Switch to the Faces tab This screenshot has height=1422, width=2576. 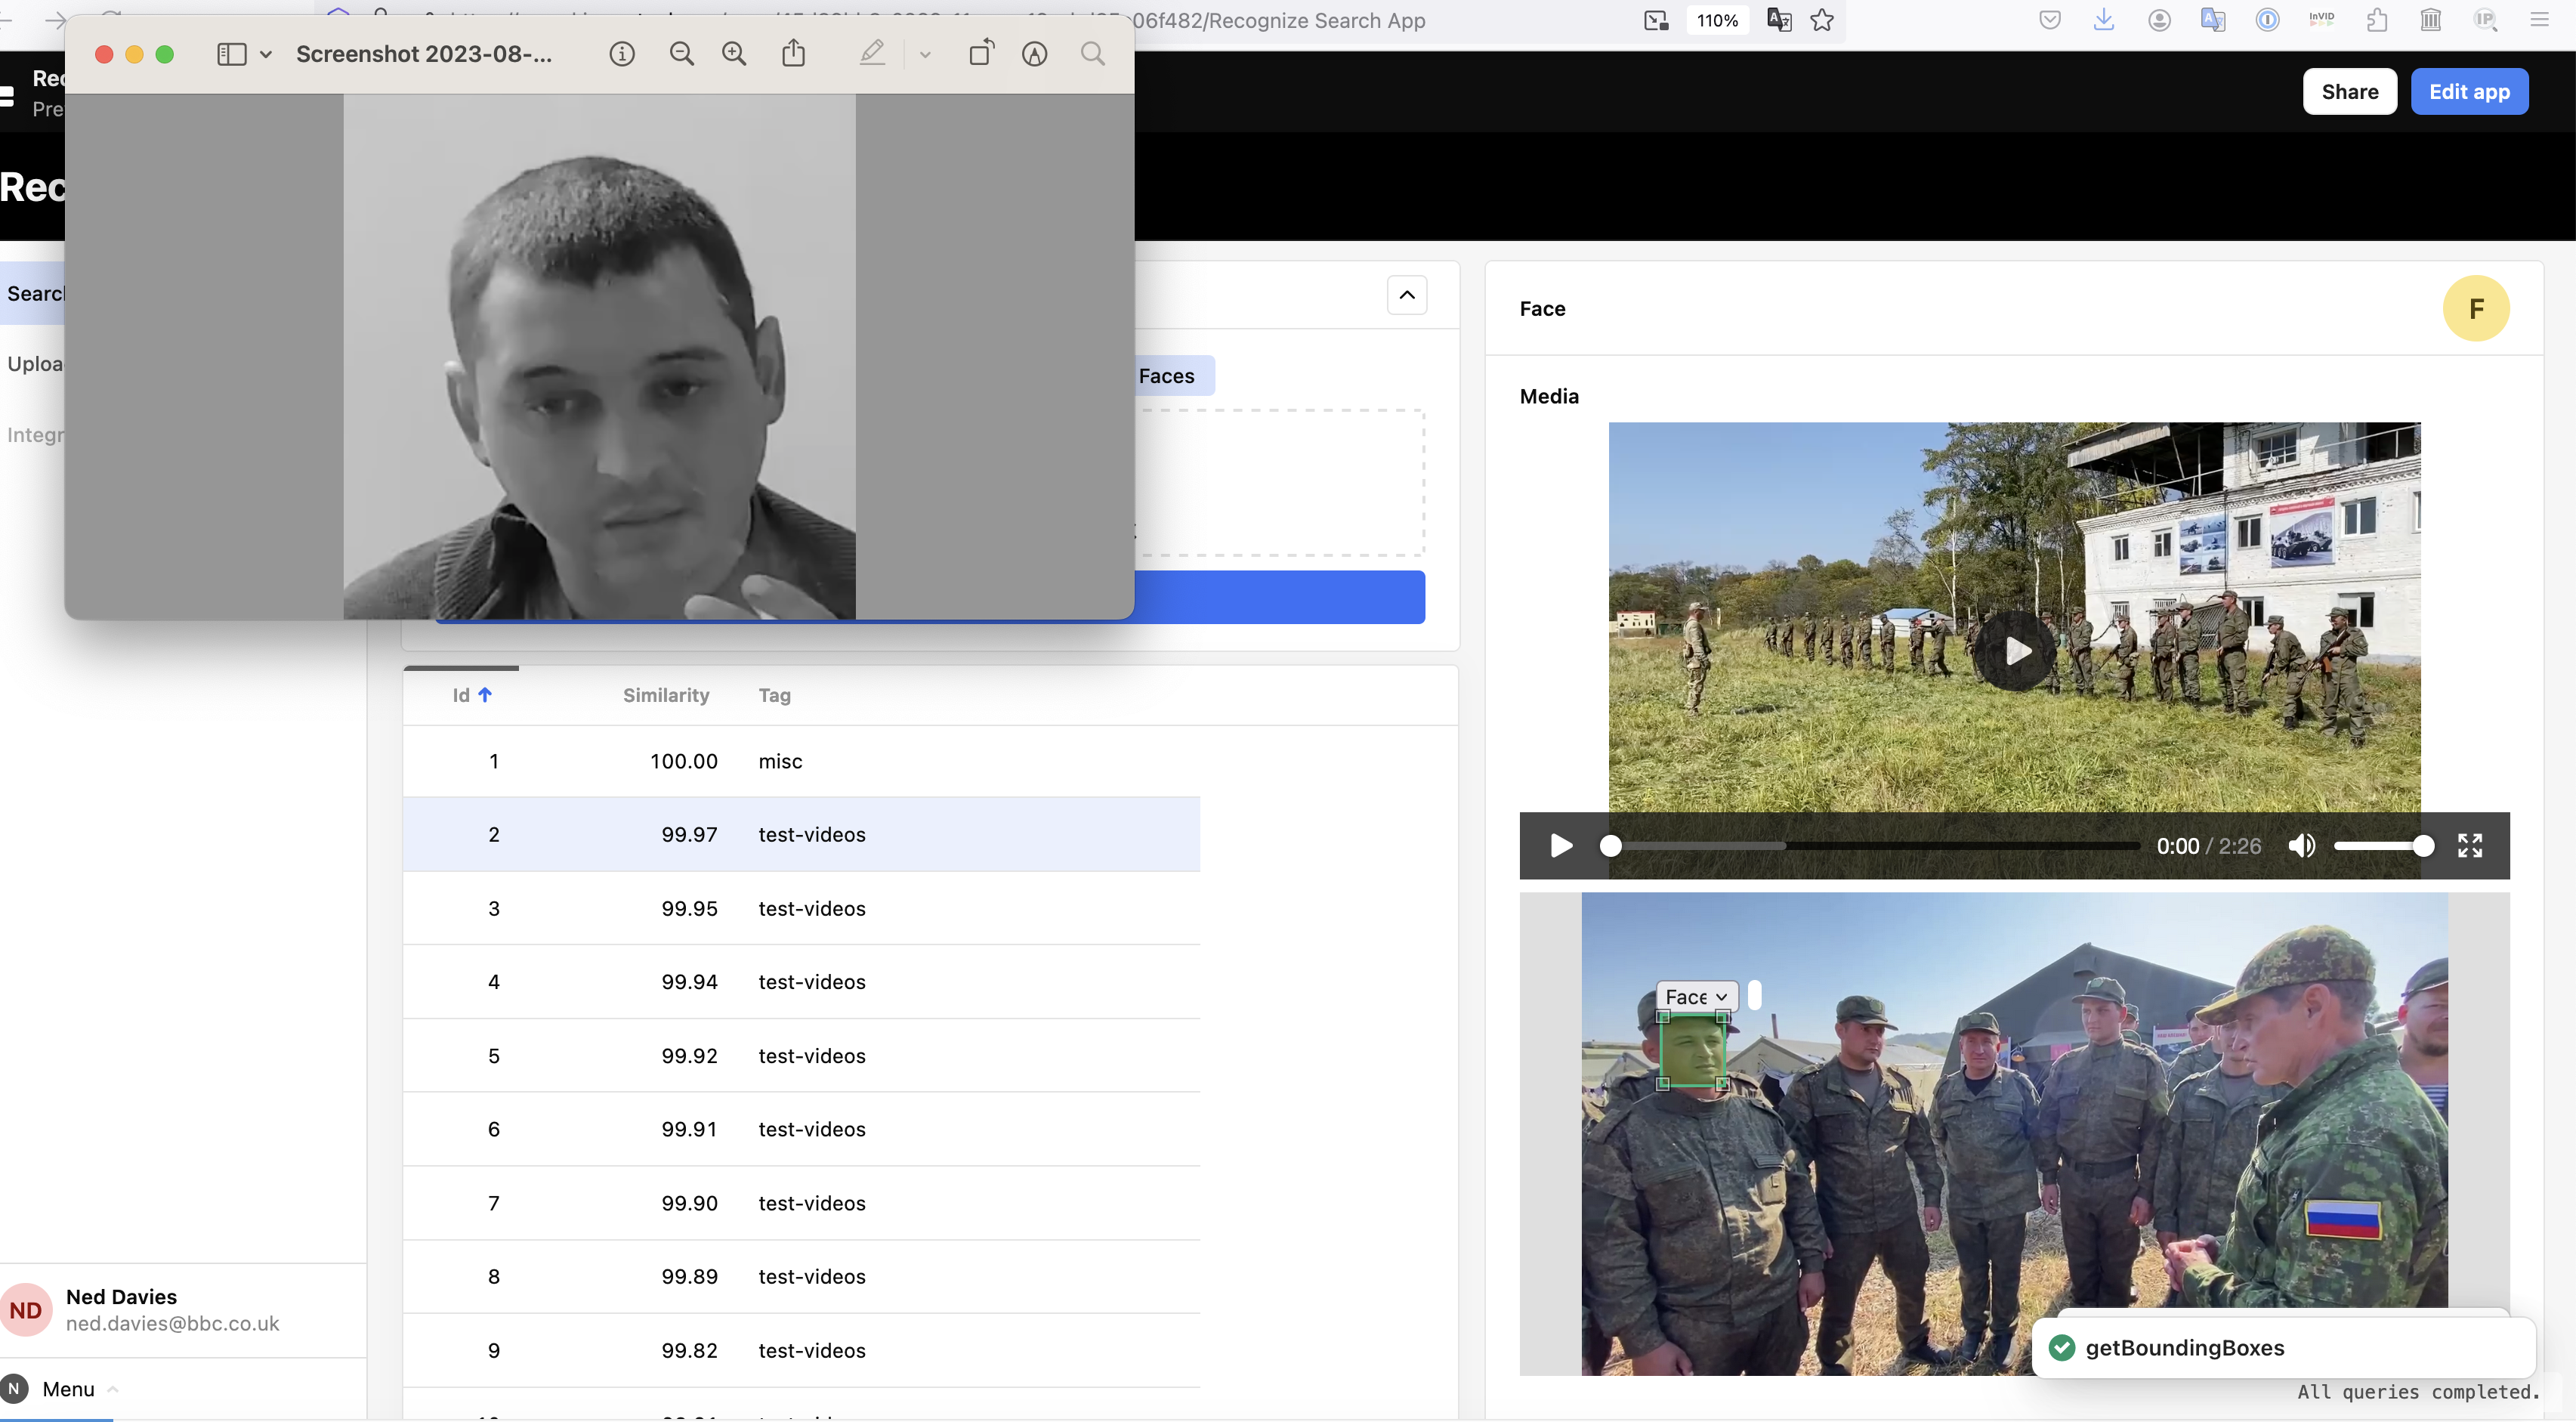click(1167, 376)
